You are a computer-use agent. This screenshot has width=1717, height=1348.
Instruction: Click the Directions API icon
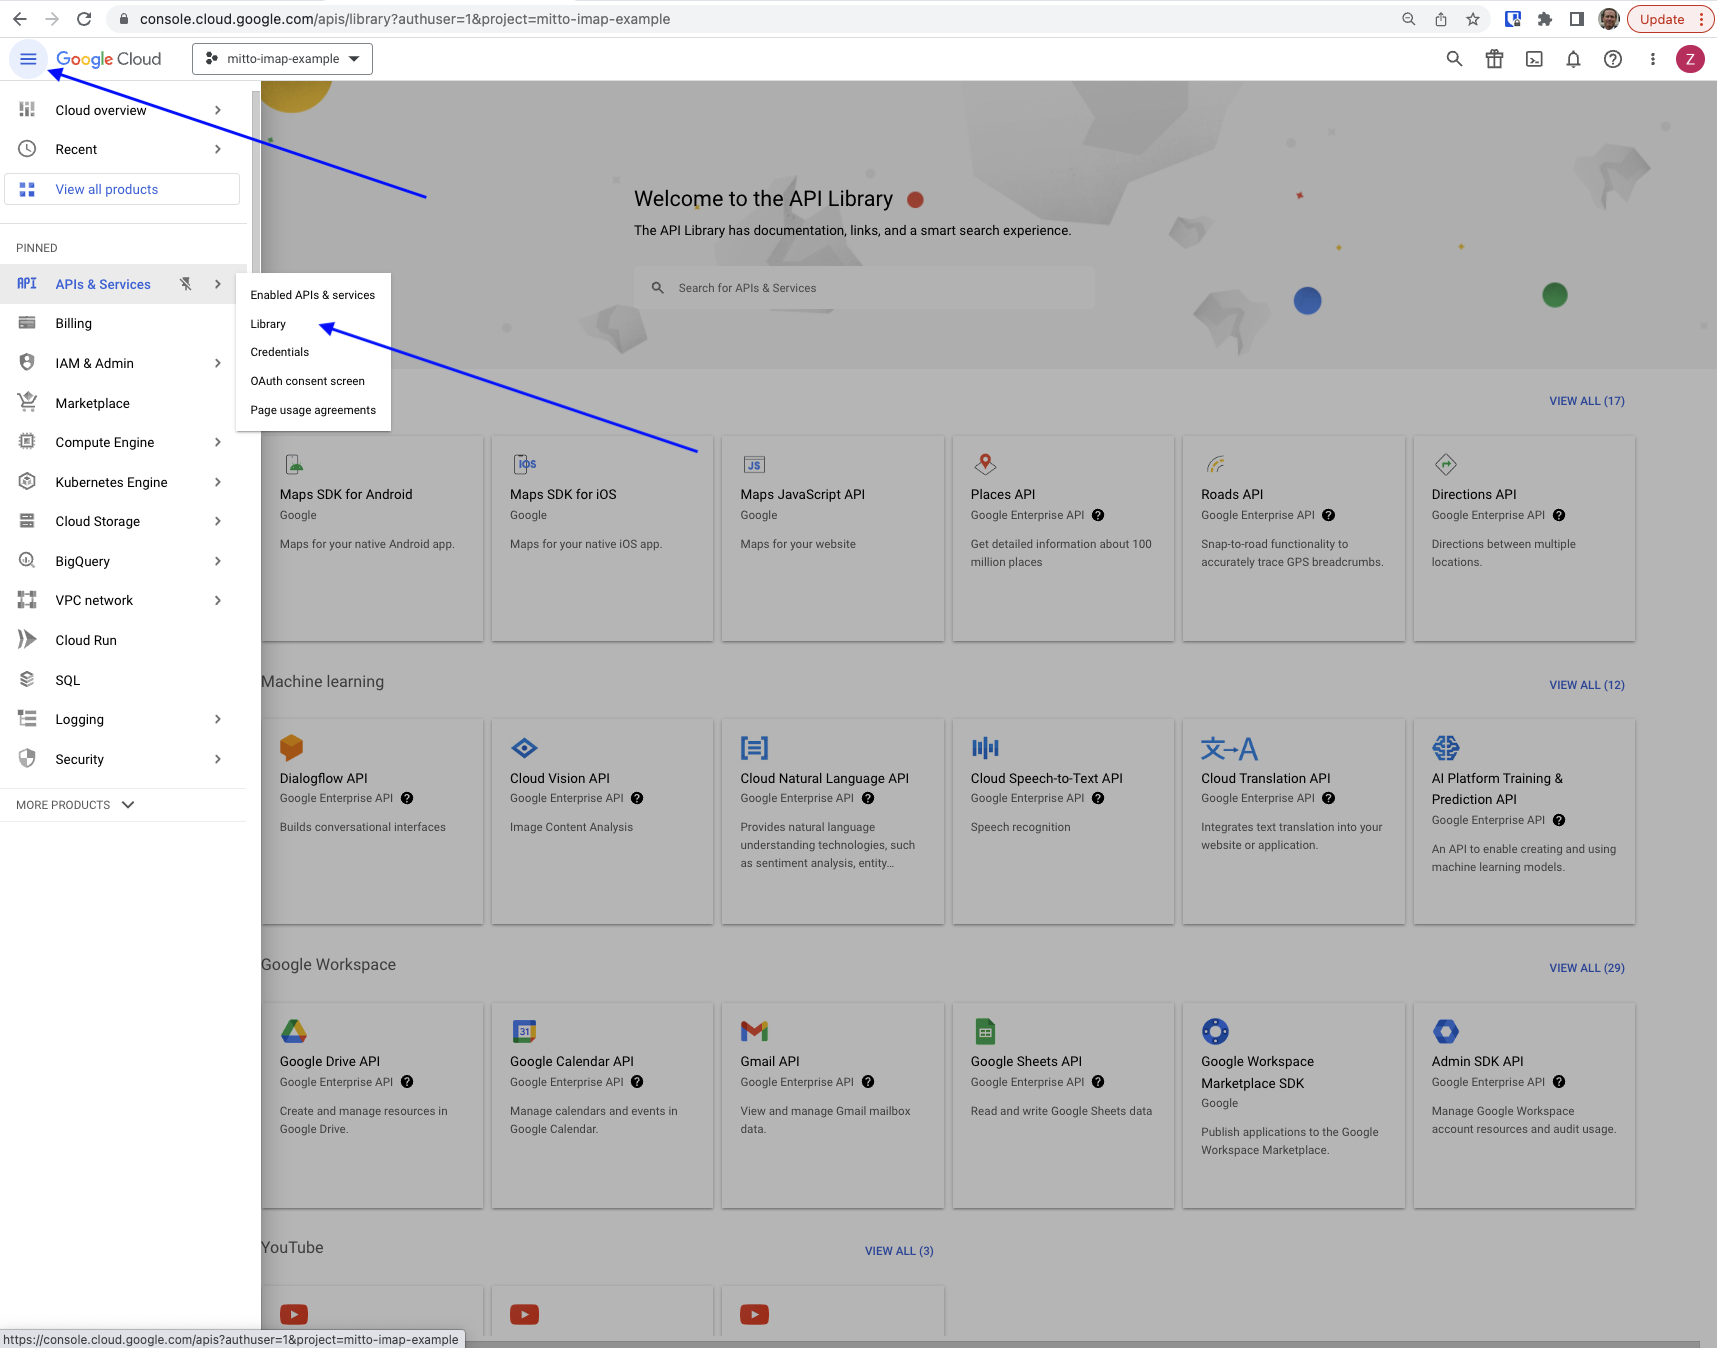tap(1446, 464)
